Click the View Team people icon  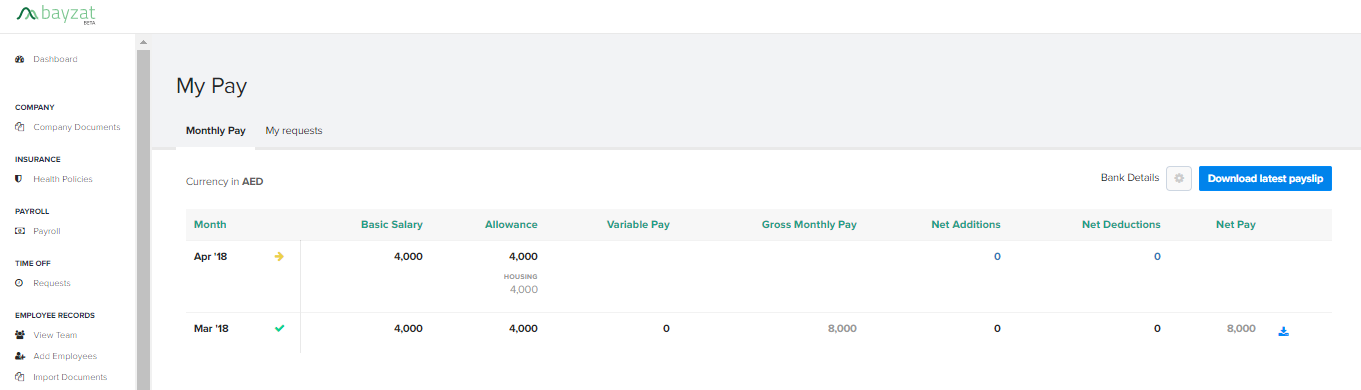(20, 335)
